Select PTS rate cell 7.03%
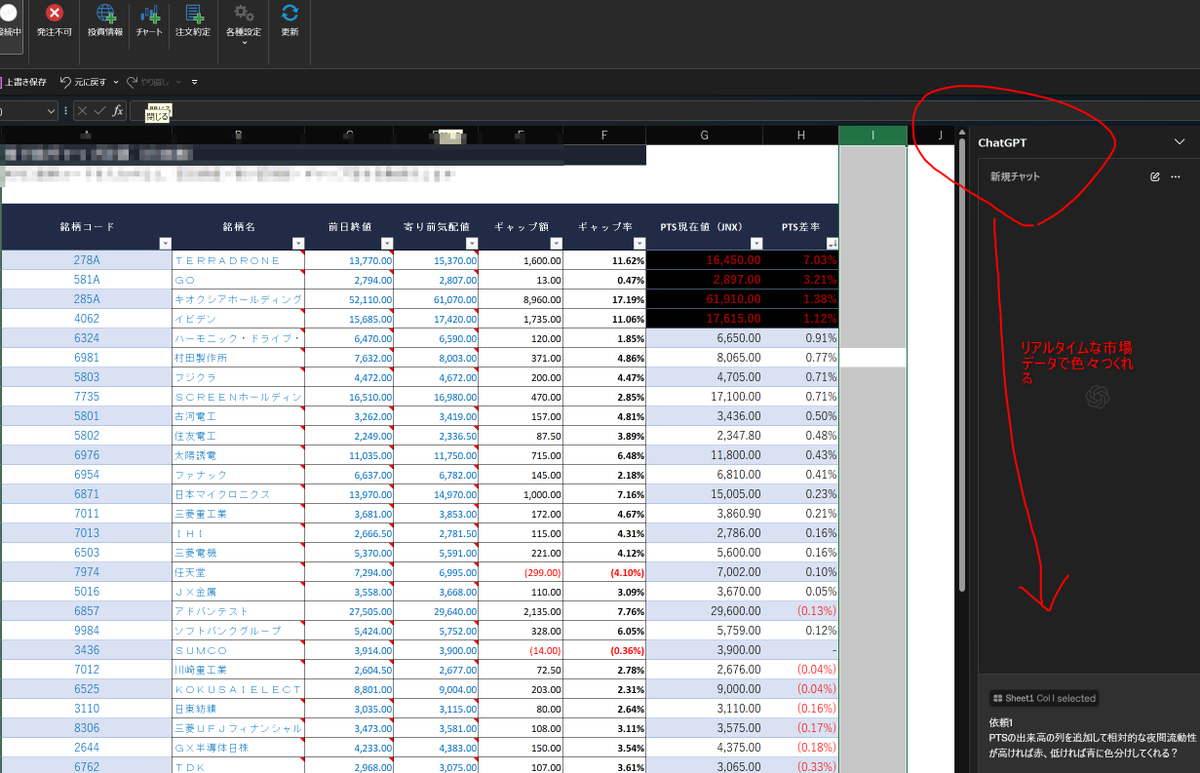Screen dimensions: 1200x773 [801, 260]
